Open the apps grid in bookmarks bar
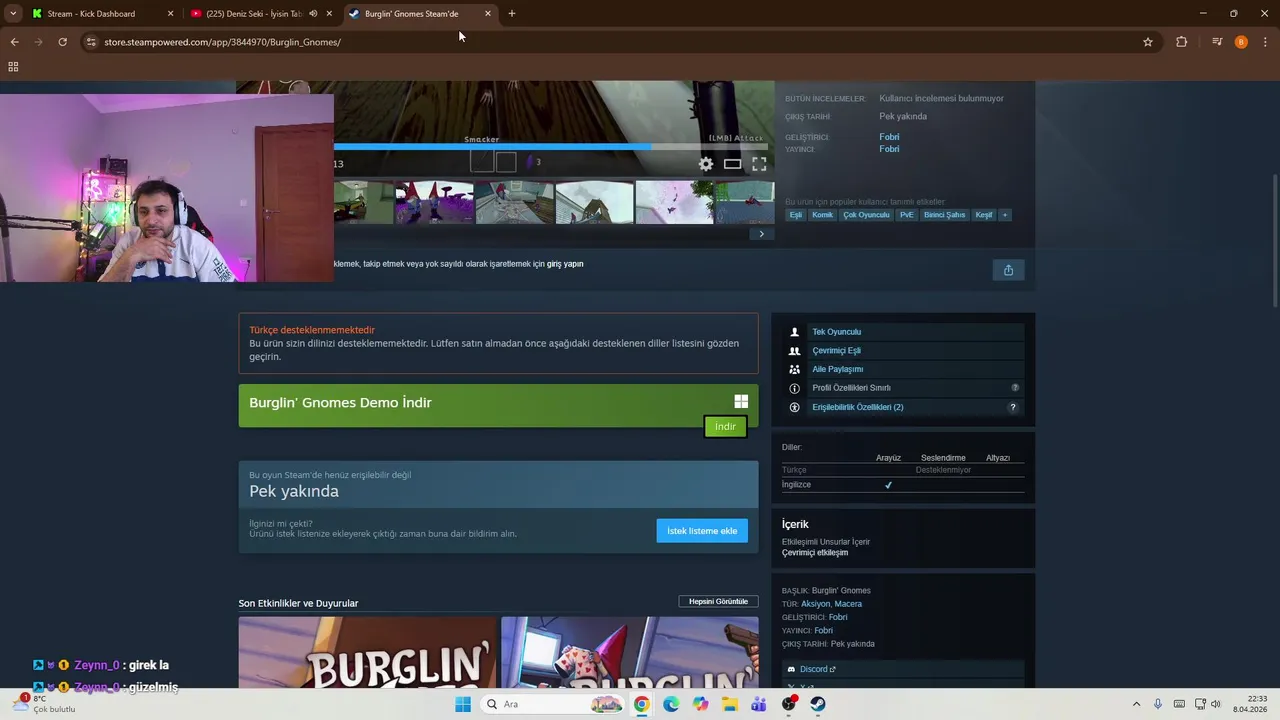Screen dimensions: 1280x720 point(13,67)
